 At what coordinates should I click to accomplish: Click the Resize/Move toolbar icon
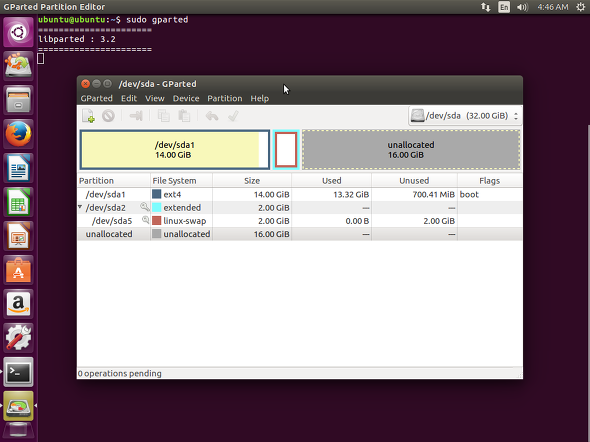[136, 116]
